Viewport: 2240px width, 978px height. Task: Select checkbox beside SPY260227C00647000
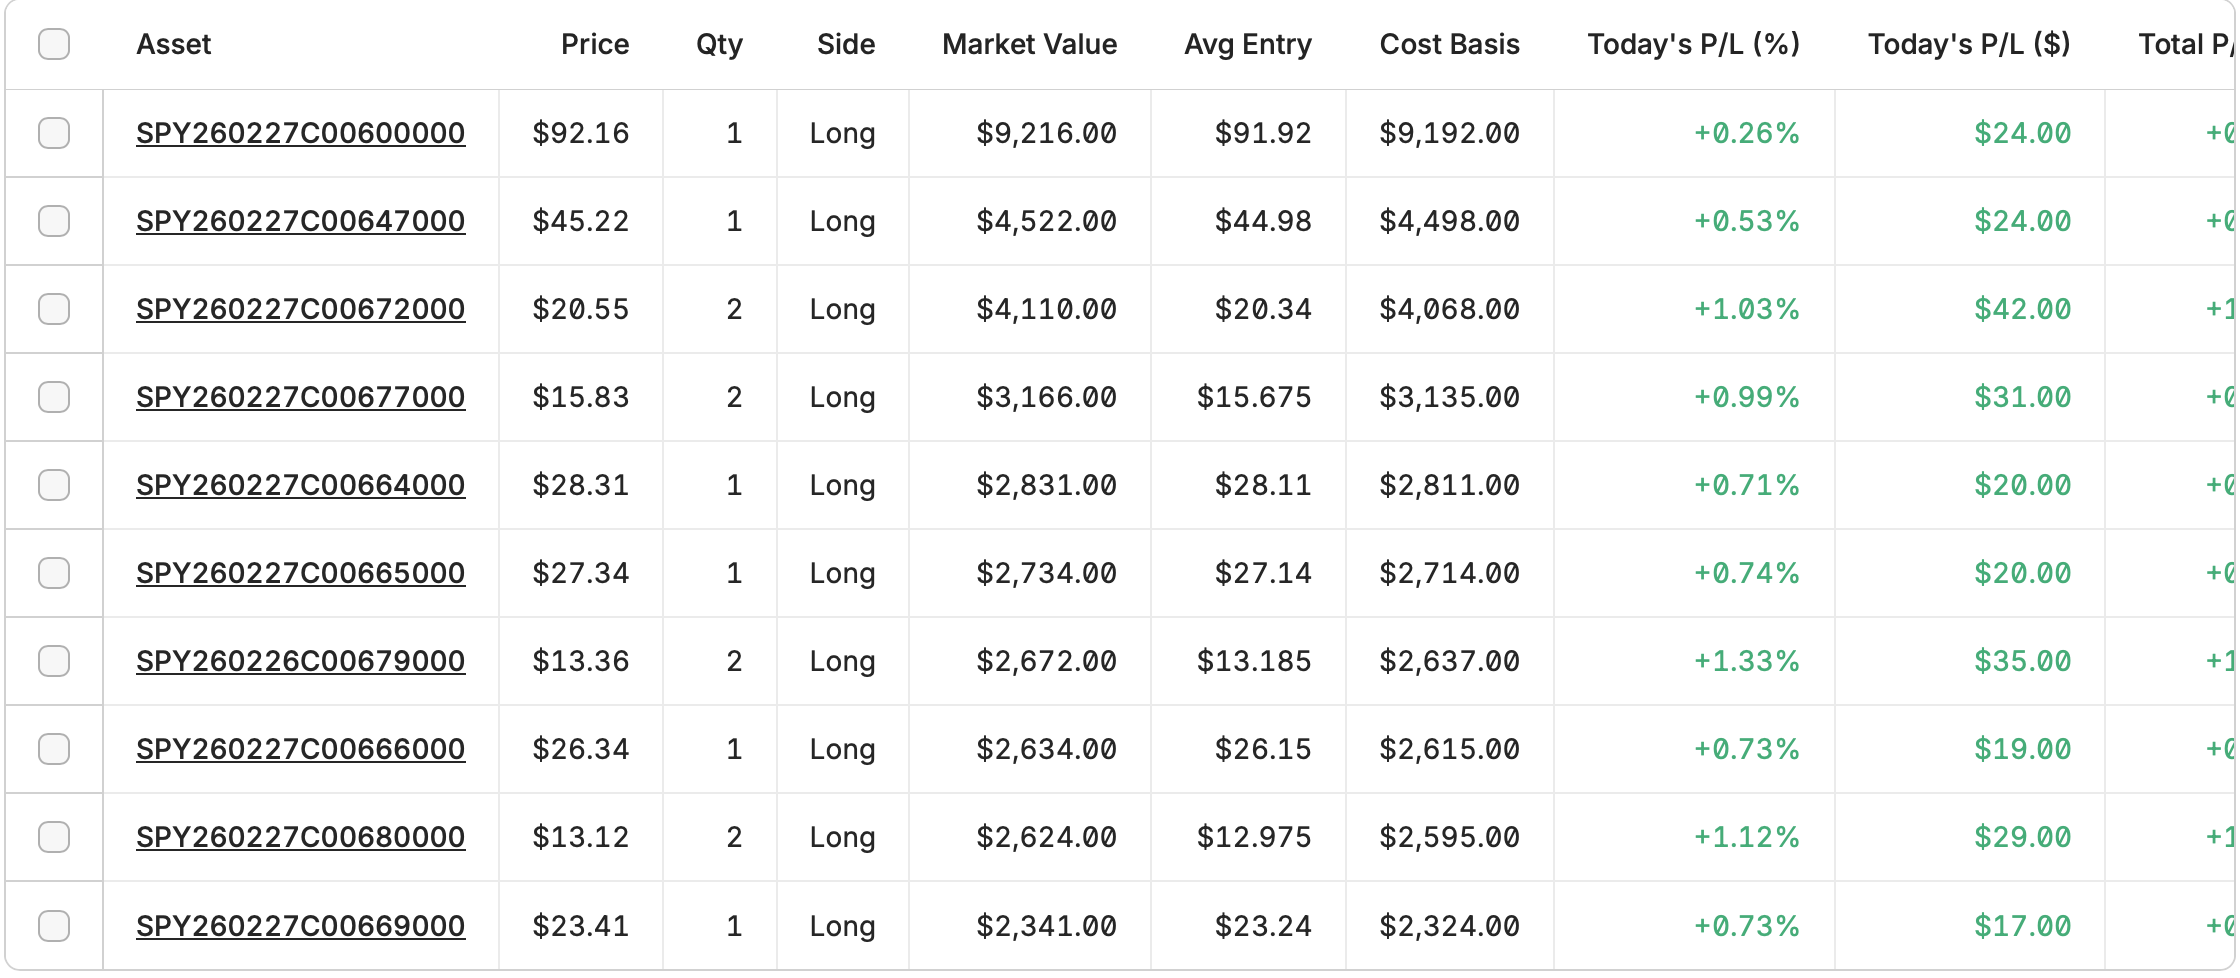click(54, 221)
